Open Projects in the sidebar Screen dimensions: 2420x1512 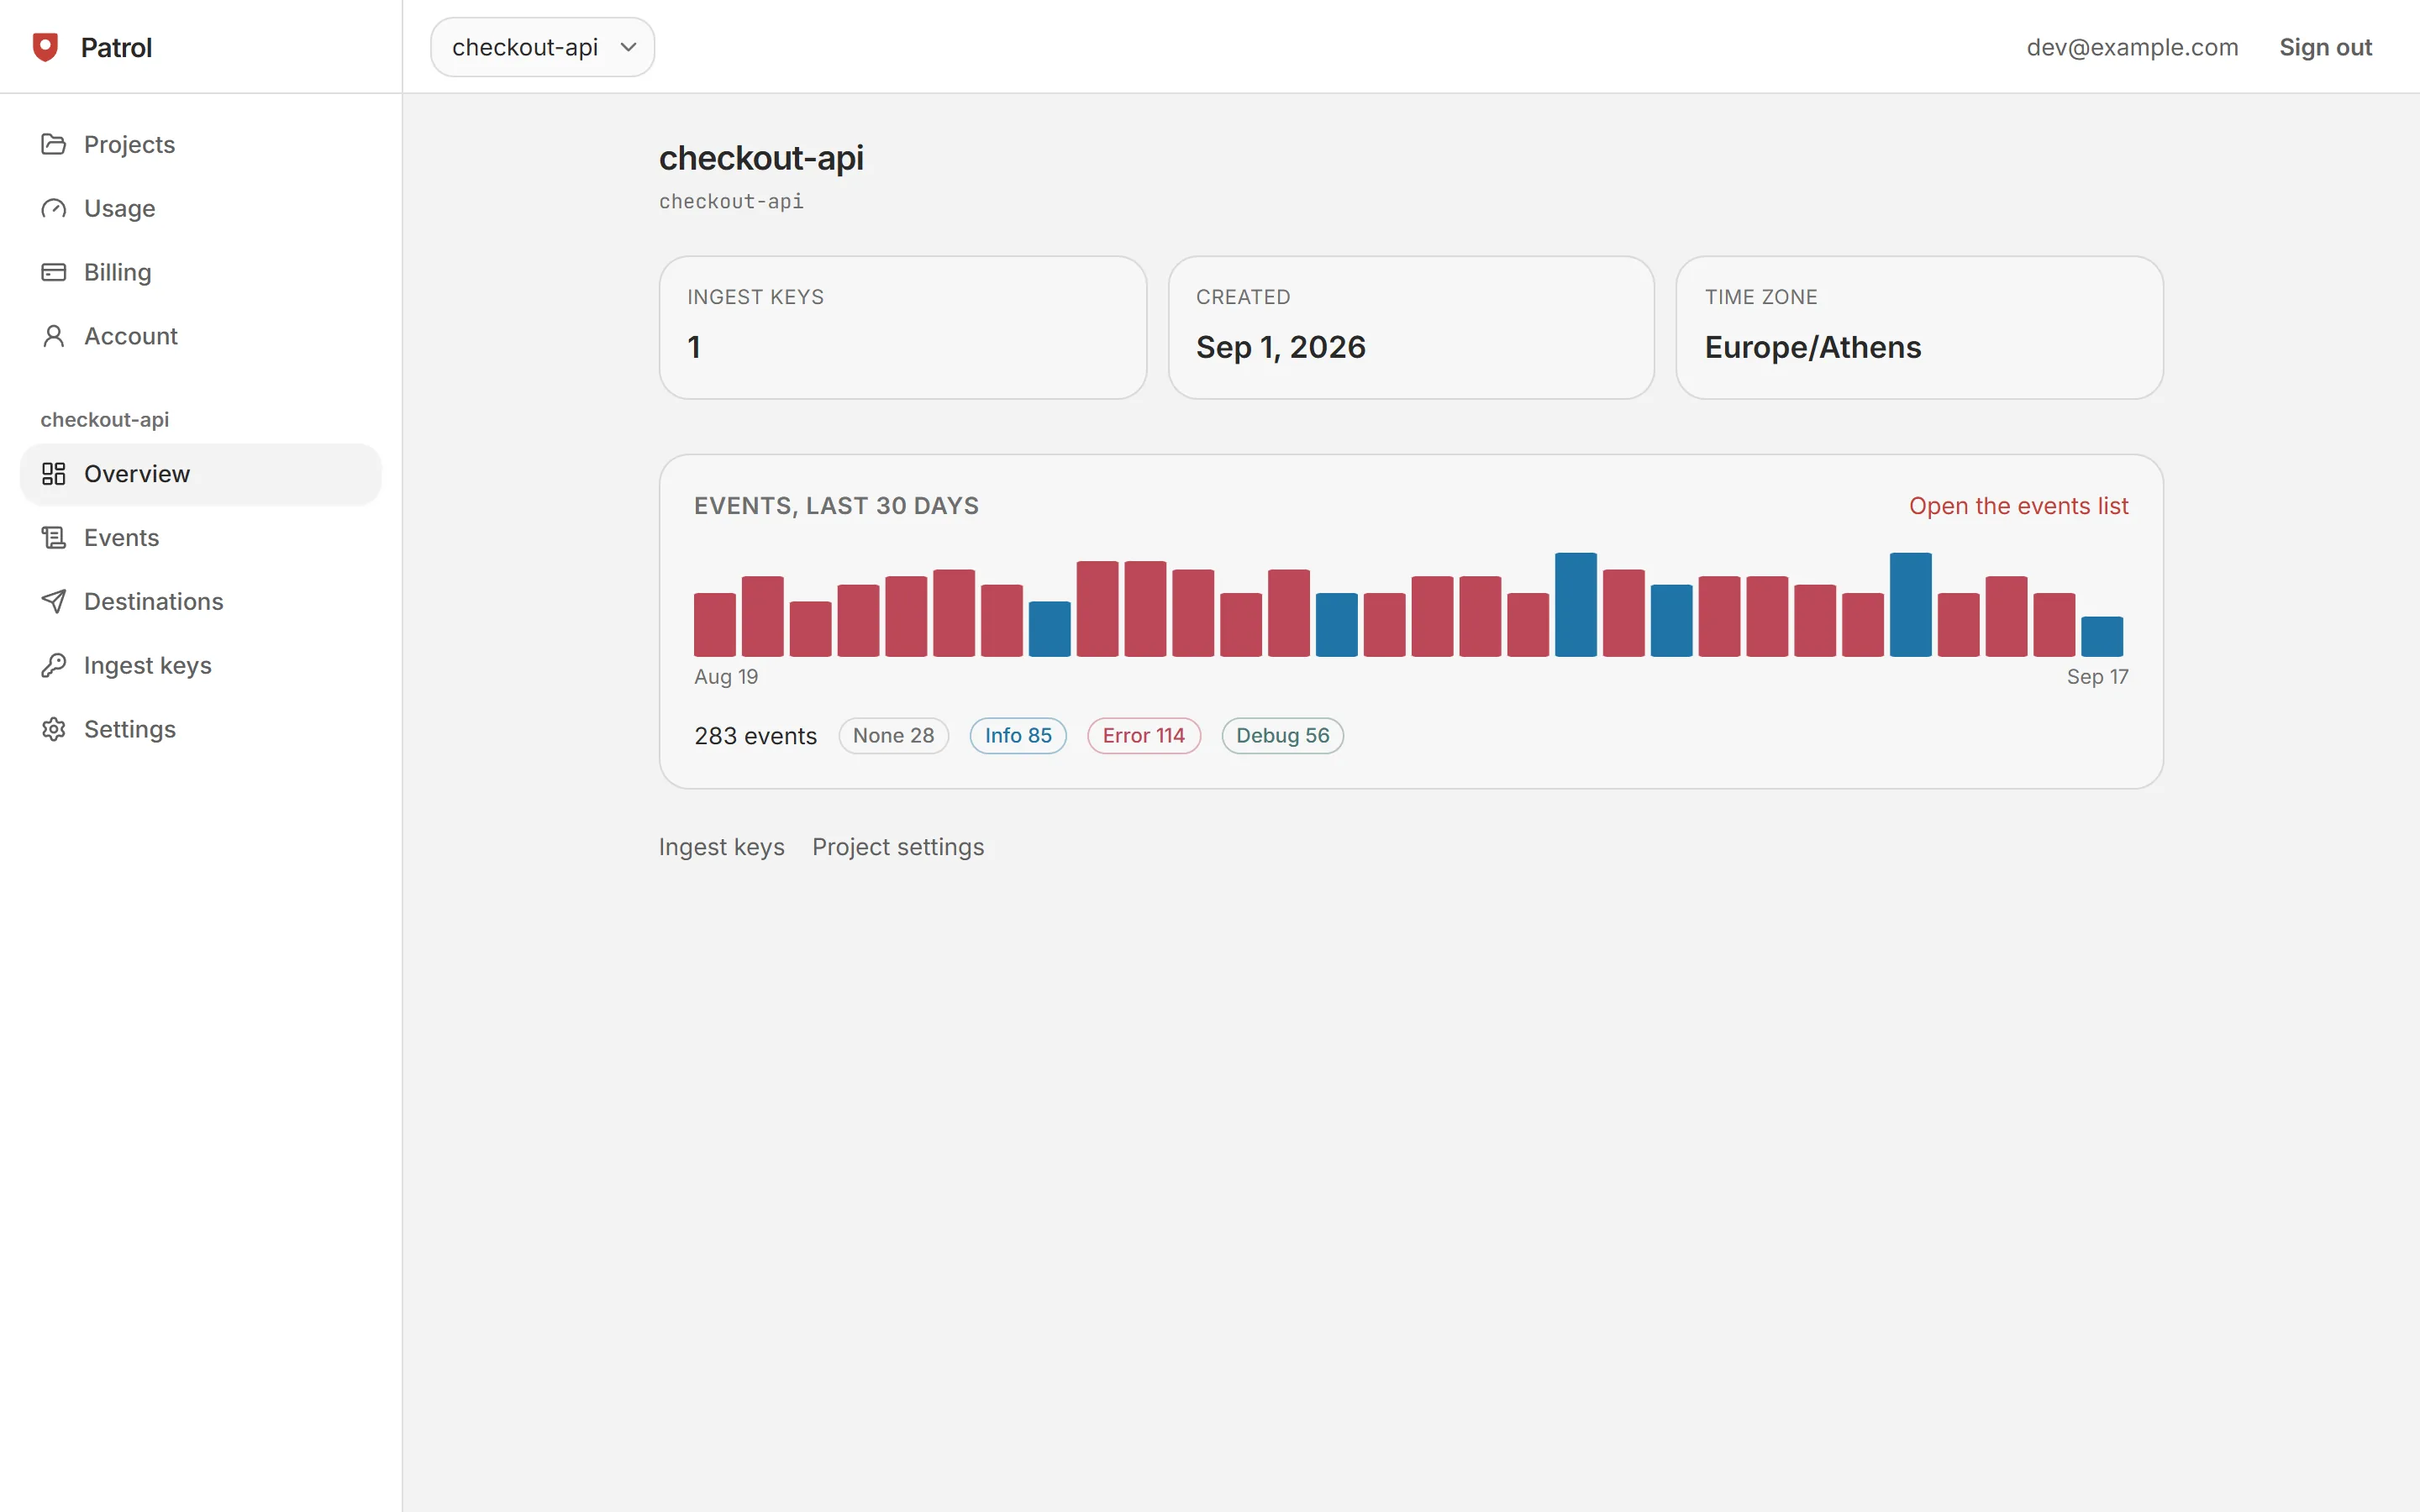pos(200,144)
